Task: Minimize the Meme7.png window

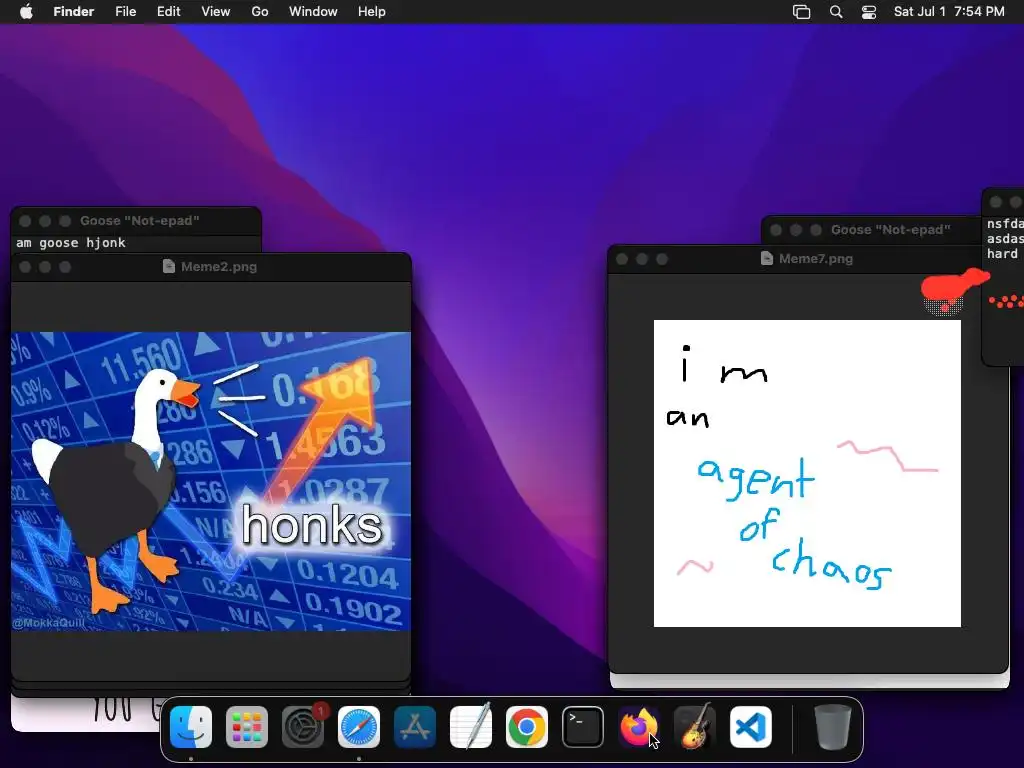Action: point(642,259)
